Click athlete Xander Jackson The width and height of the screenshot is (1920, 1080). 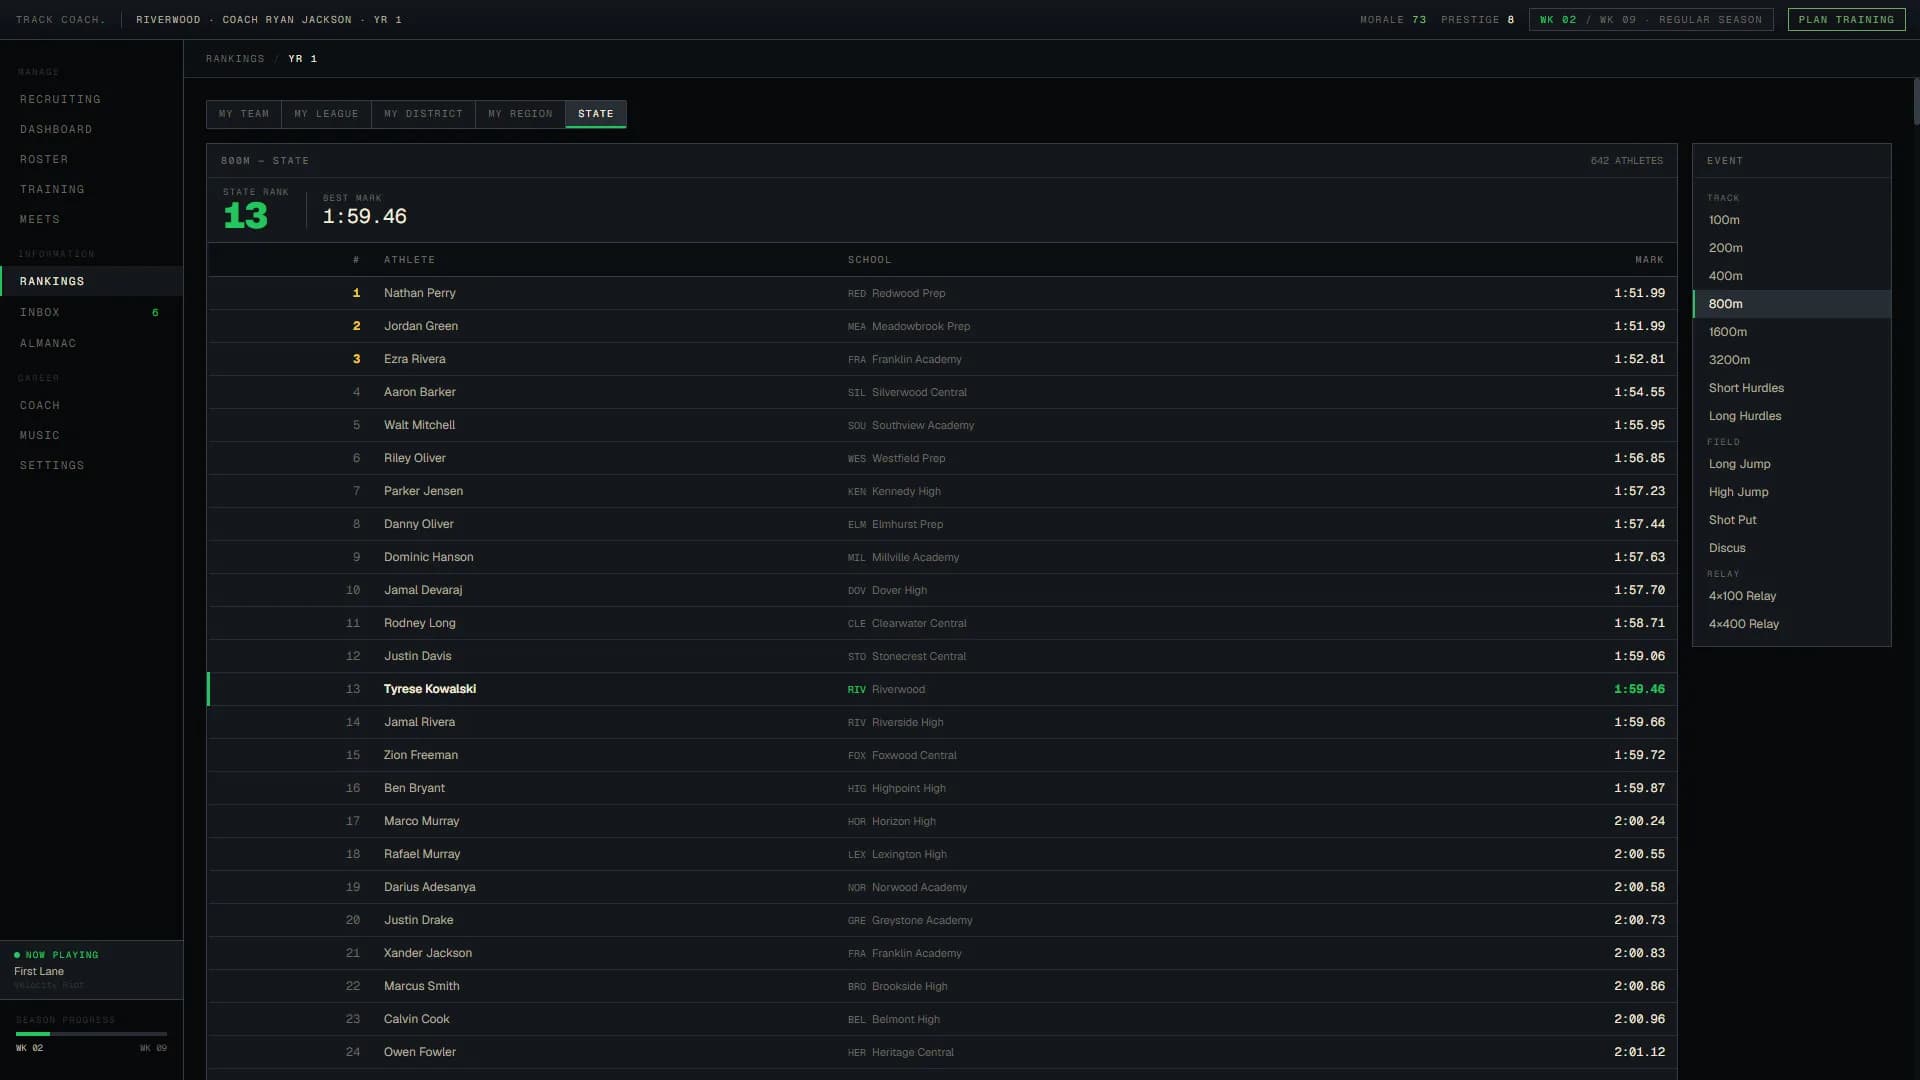point(428,953)
